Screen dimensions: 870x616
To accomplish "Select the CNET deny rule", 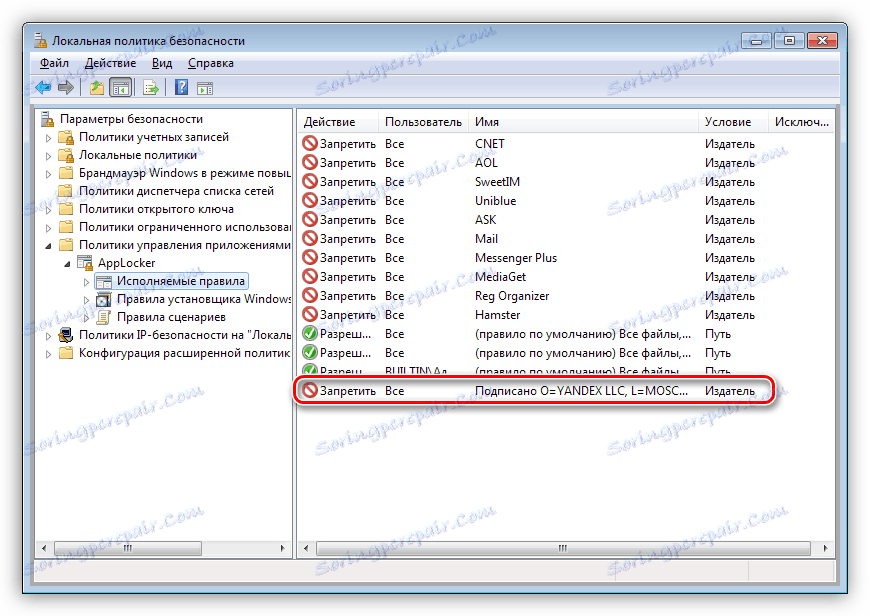I will click(x=486, y=143).
